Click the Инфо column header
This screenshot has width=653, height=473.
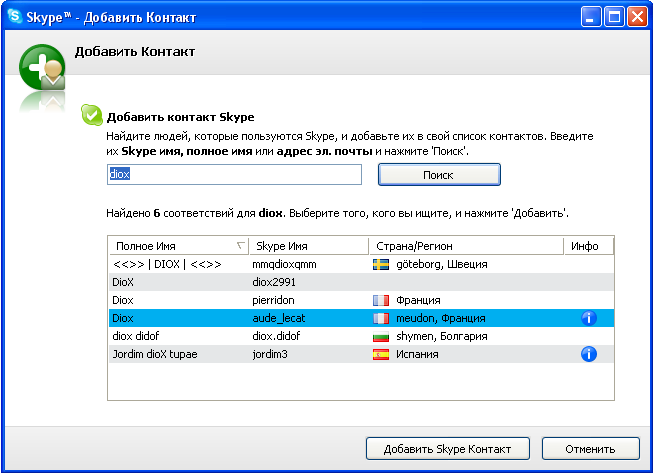[x=589, y=246]
